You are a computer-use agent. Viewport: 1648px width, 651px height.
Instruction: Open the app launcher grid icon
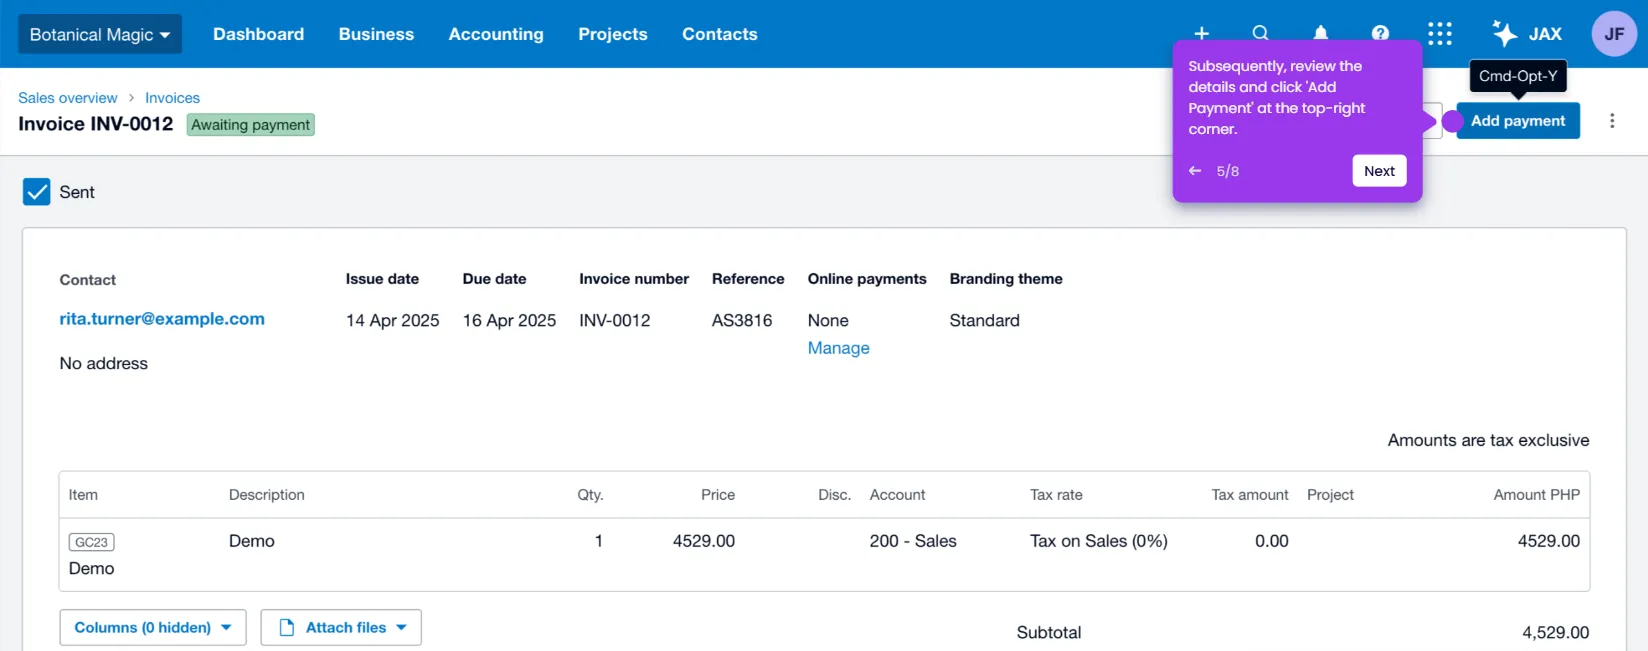click(1440, 34)
